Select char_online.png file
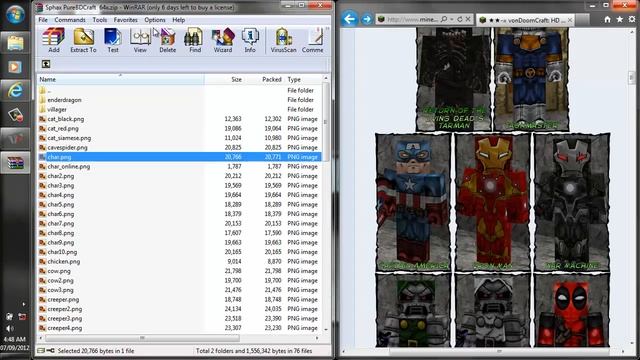 click(69, 167)
